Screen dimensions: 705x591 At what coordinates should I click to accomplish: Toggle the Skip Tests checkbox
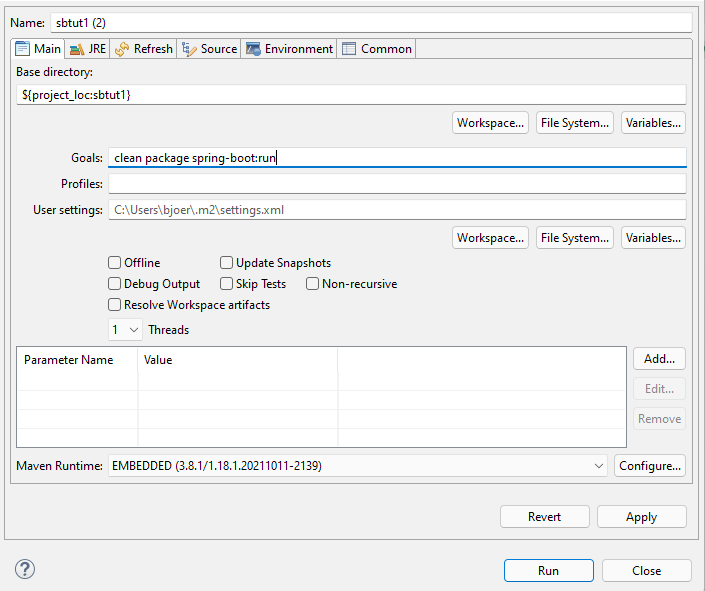pos(227,284)
